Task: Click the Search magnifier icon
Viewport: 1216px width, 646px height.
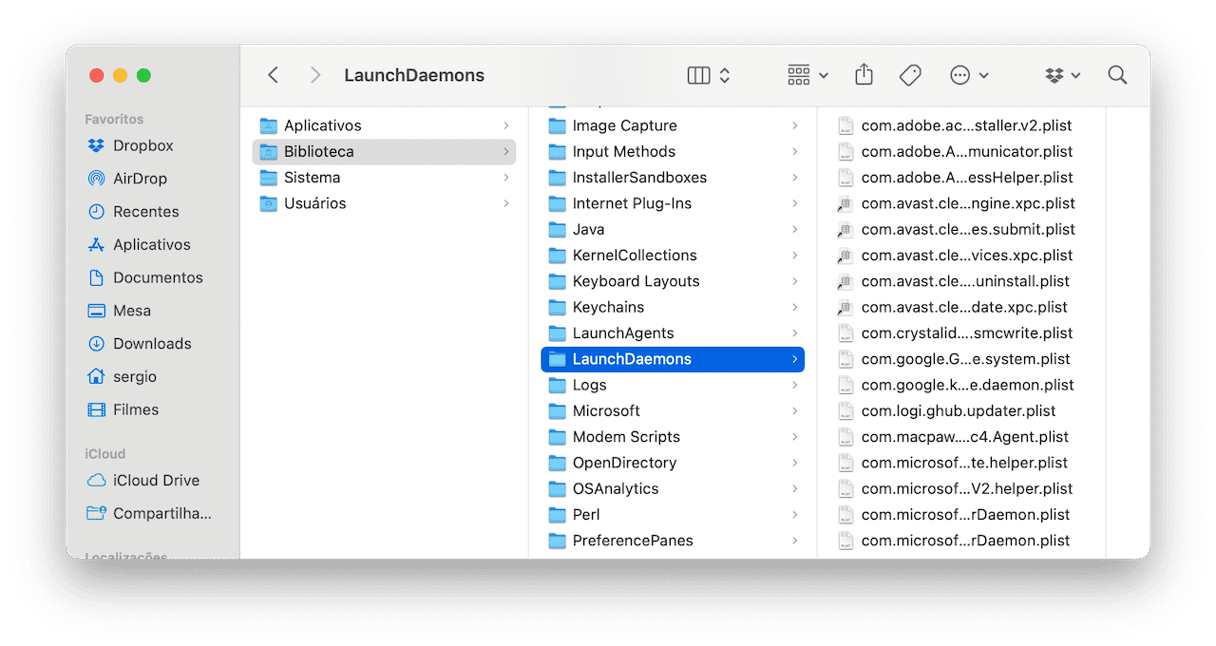Action: pos(1117,75)
